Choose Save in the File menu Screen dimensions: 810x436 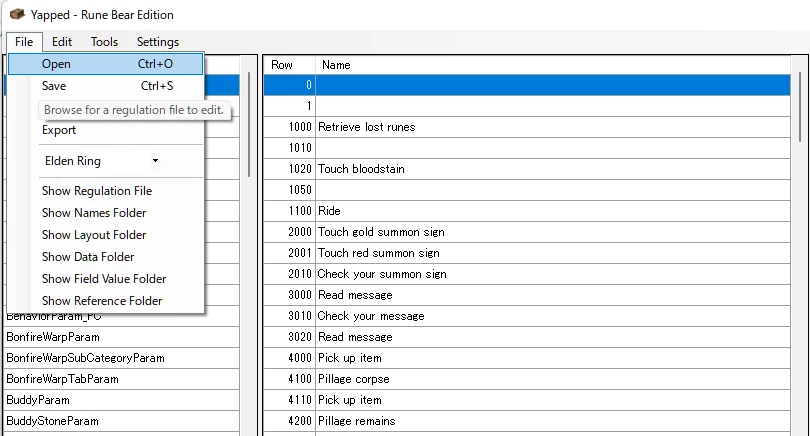pos(54,86)
